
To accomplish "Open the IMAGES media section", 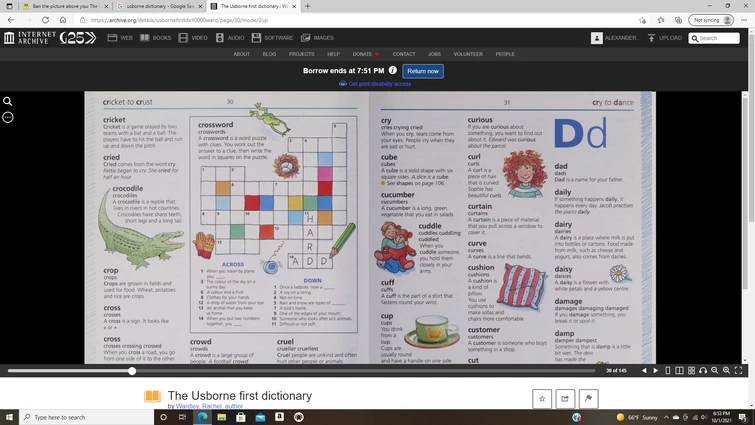I will click(x=317, y=38).
